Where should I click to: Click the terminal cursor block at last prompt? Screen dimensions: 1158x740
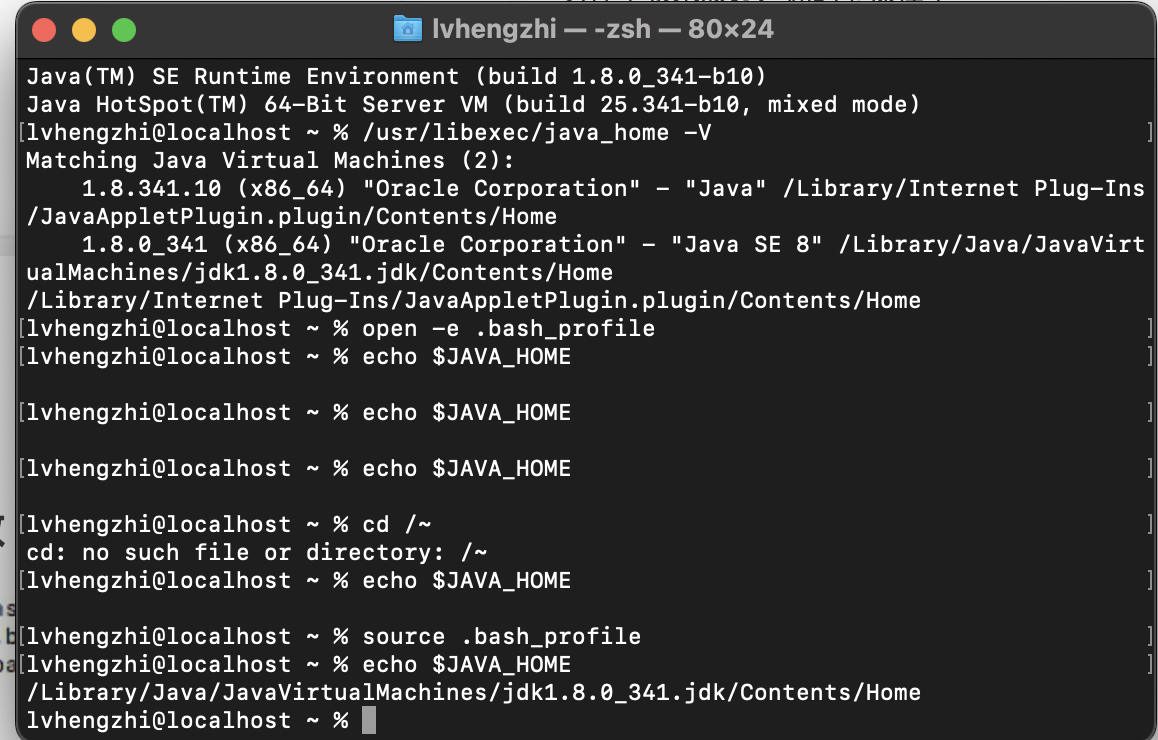pos(369,720)
